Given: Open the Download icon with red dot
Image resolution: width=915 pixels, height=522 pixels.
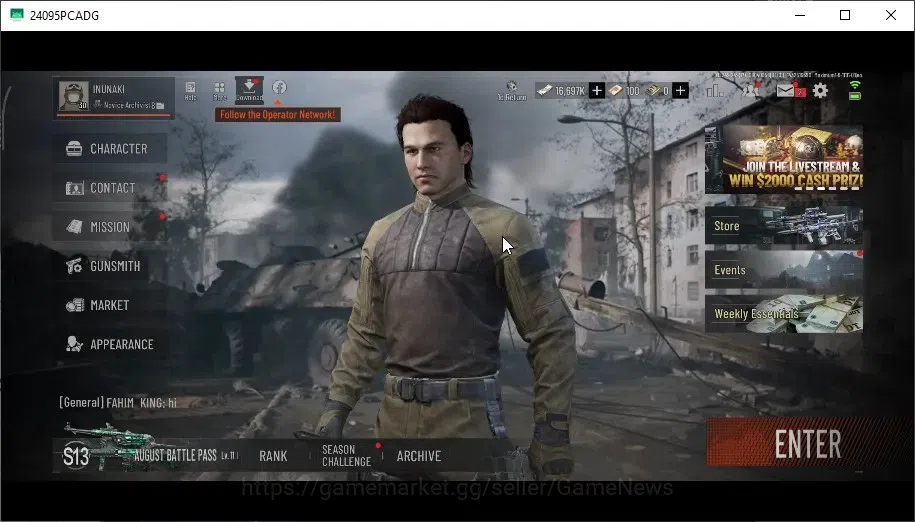Looking at the screenshot, I should [x=249, y=90].
